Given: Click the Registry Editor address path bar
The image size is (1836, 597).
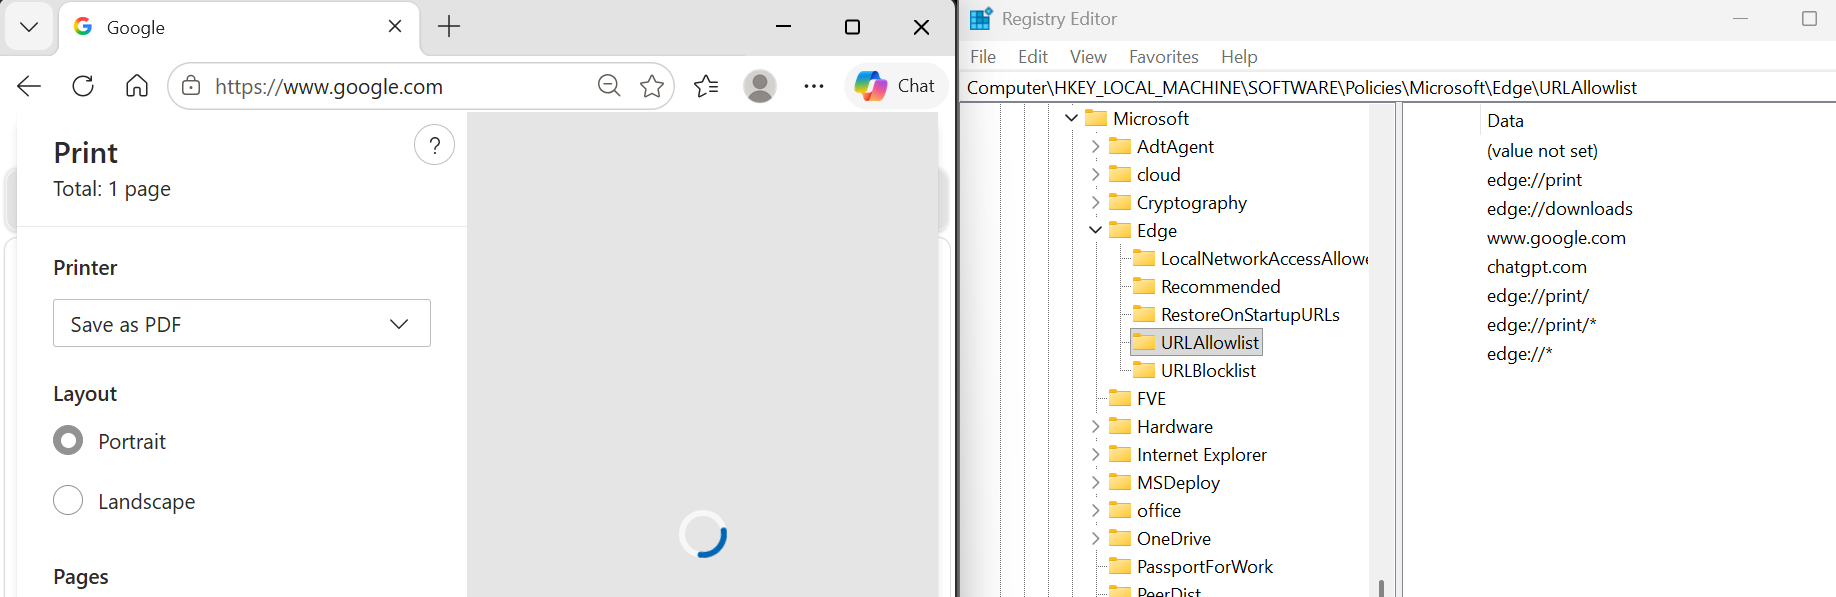Looking at the screenshot, I should pos(1400,88).
